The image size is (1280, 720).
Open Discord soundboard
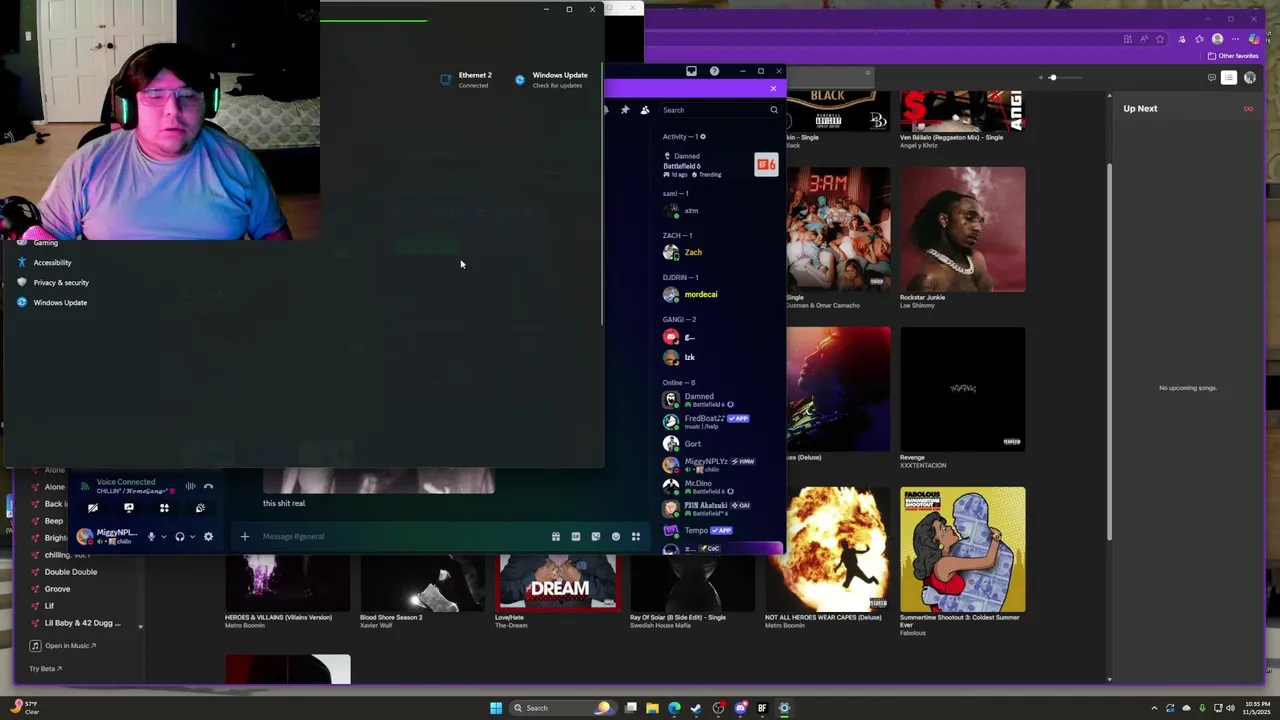click(x=200, y=508)
